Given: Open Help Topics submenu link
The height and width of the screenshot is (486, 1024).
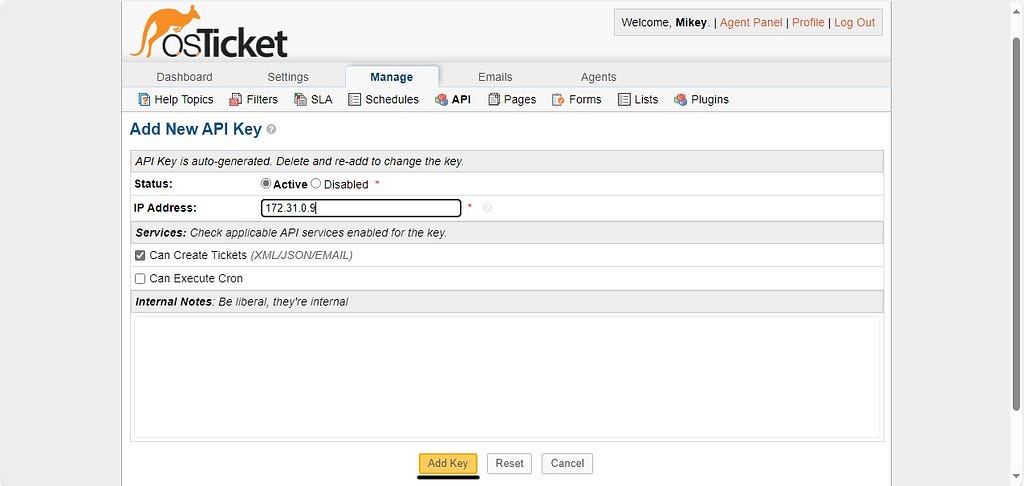Looking at the screenshot, I should [184, 99].
